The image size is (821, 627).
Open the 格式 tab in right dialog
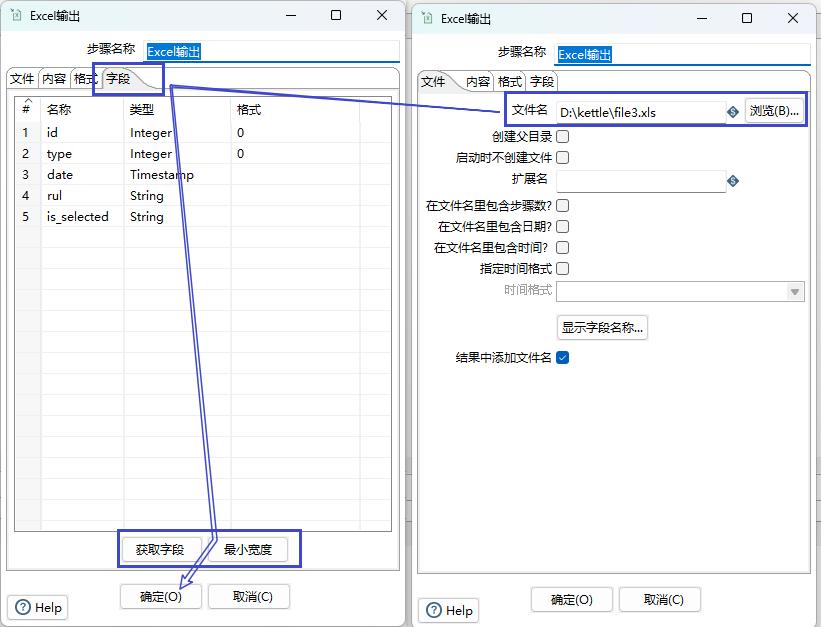510,82
